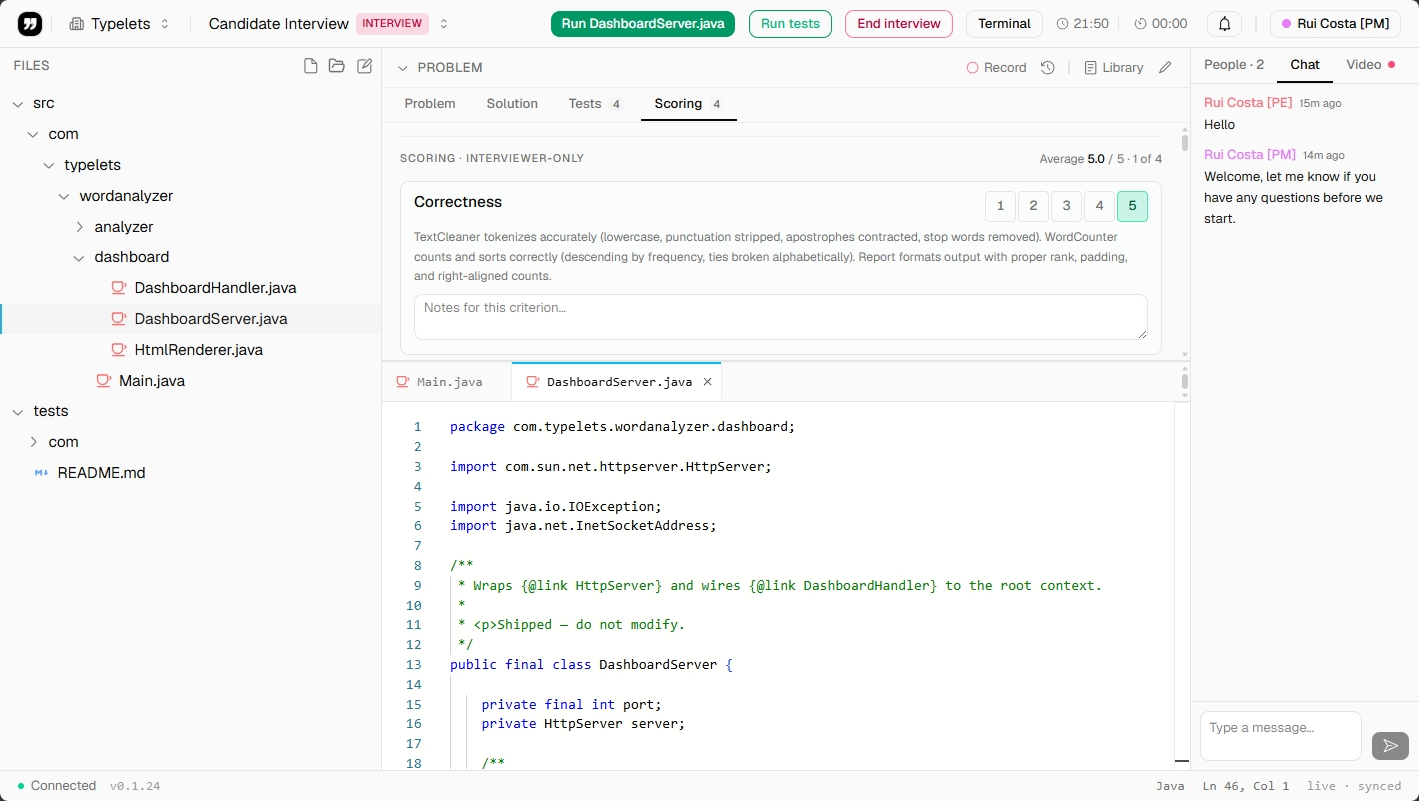Click the Rui Costa [PM] user button
The height and width of the screenshot is (801, 1419).
[1336, 24]
